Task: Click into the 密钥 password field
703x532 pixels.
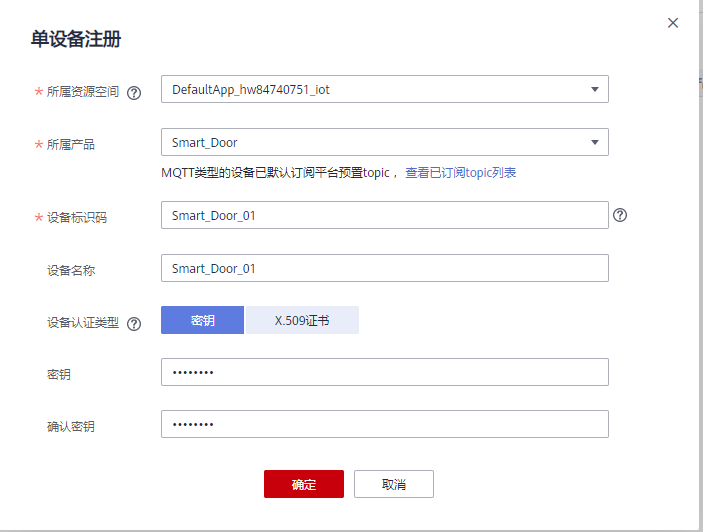Action: pyautogui.click(x=384, y=372)
